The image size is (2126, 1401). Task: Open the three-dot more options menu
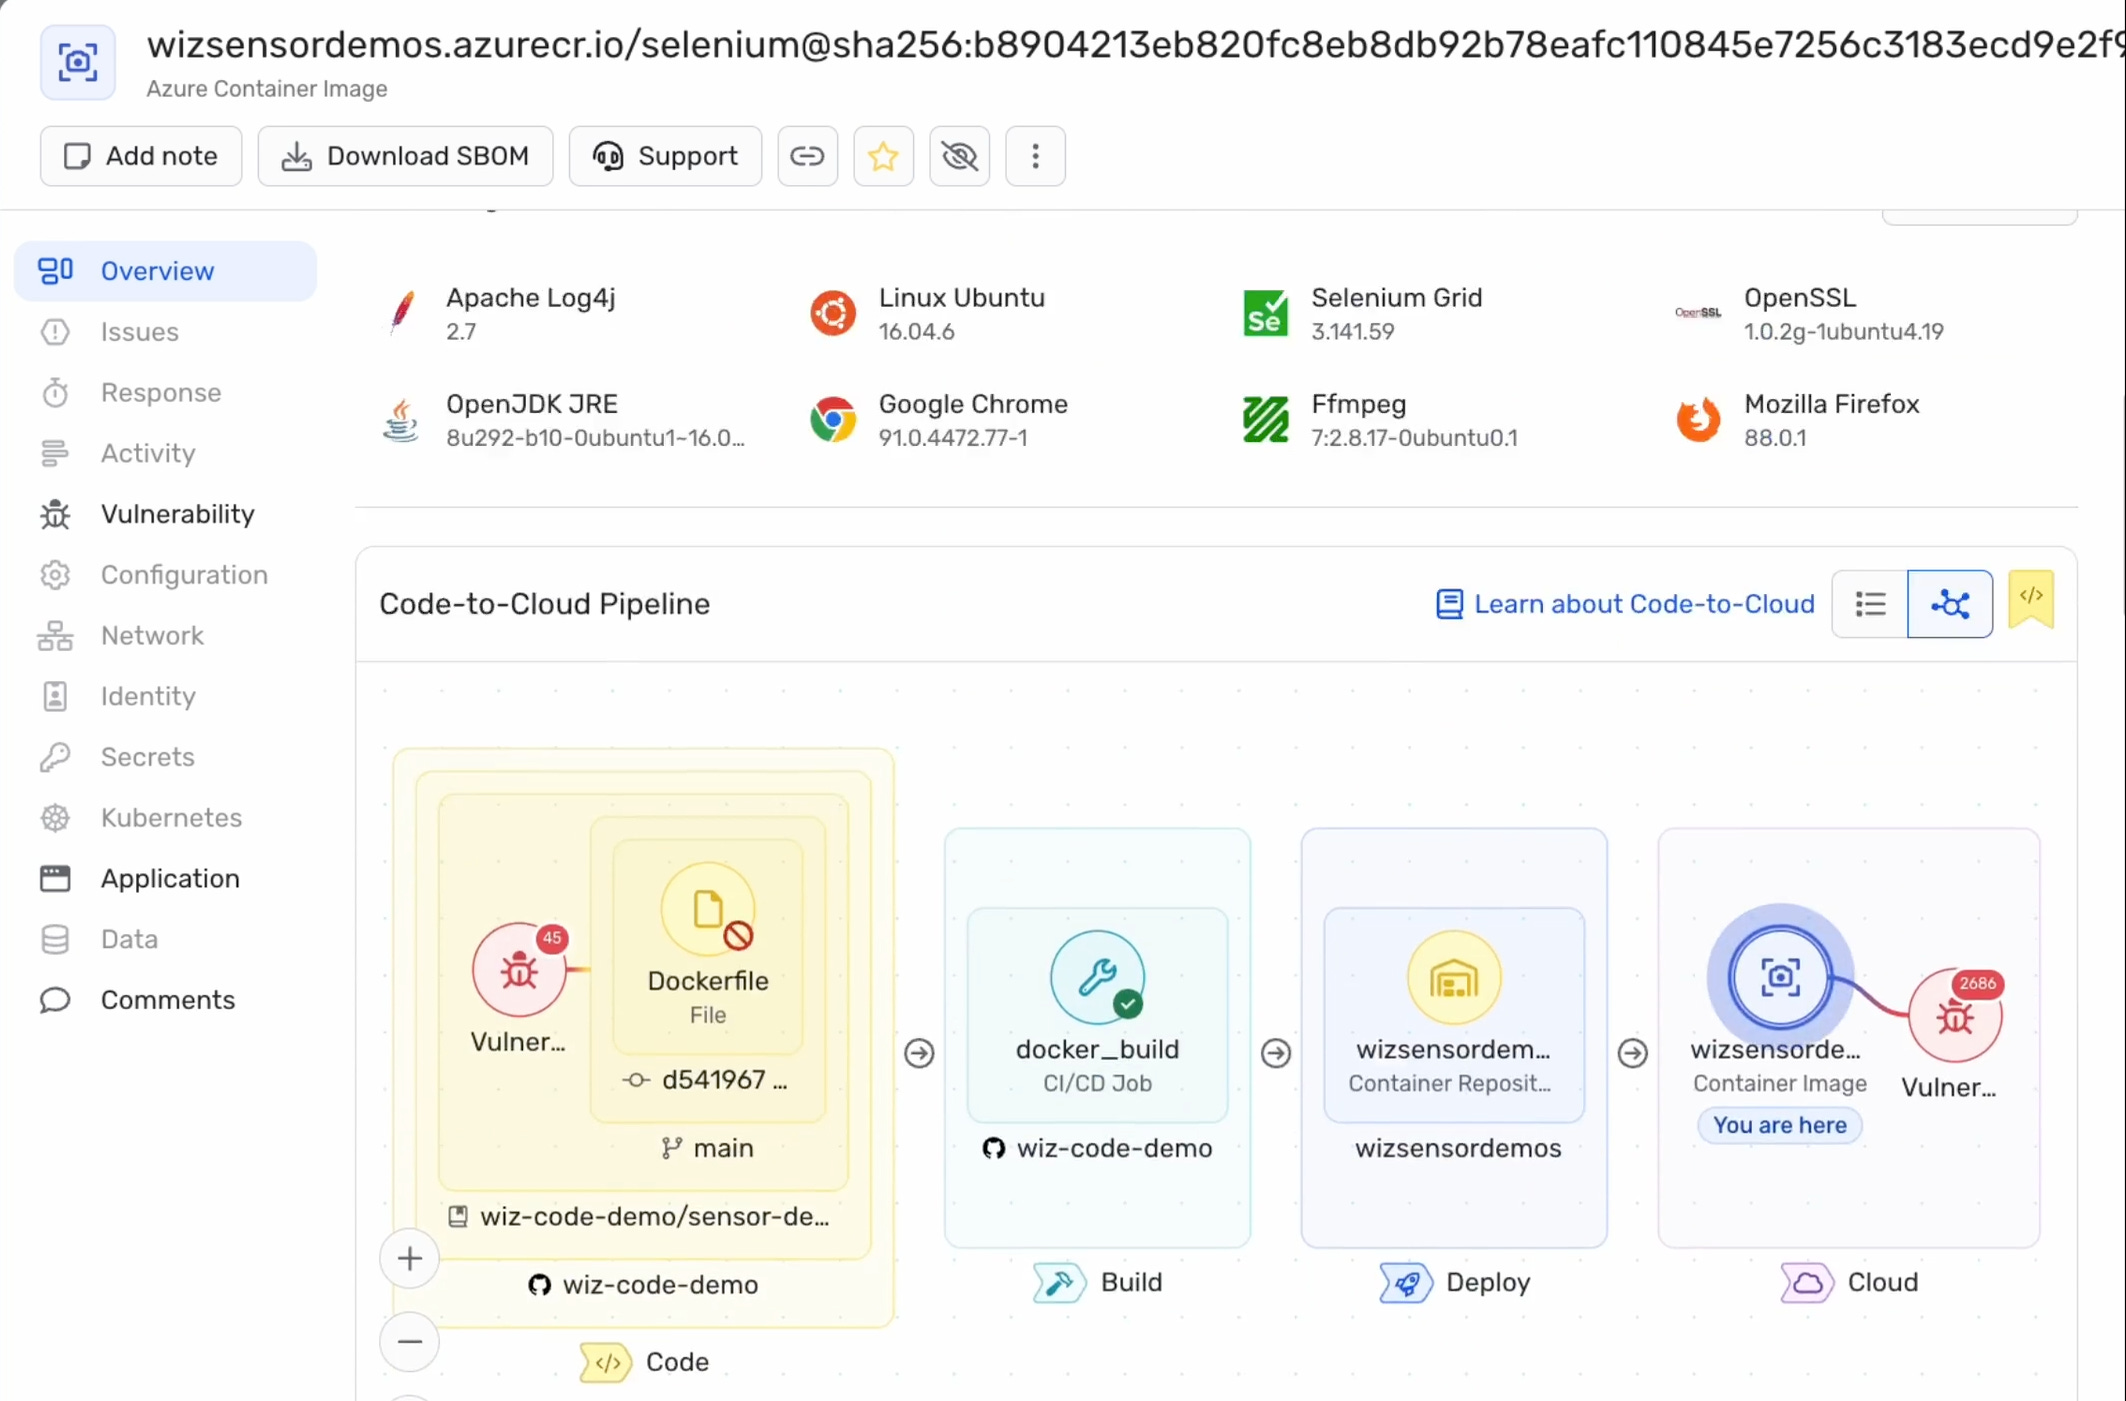1035,156
